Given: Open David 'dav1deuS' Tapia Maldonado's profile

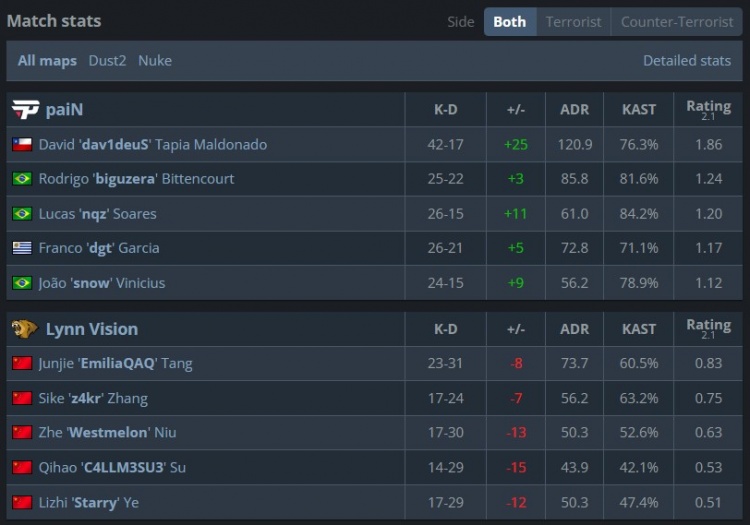Looking at the screenshot, I should tap(153, 144).
